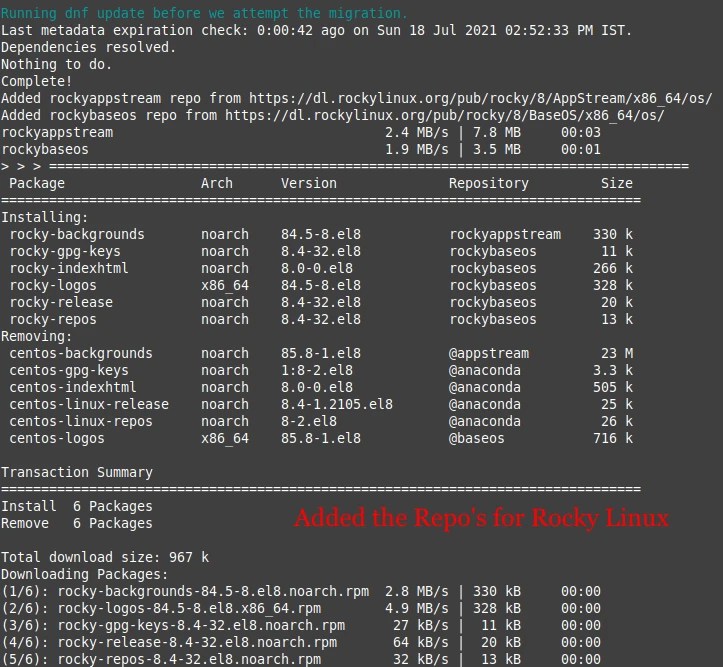Click the @baseos repository entry

point(477,439)
